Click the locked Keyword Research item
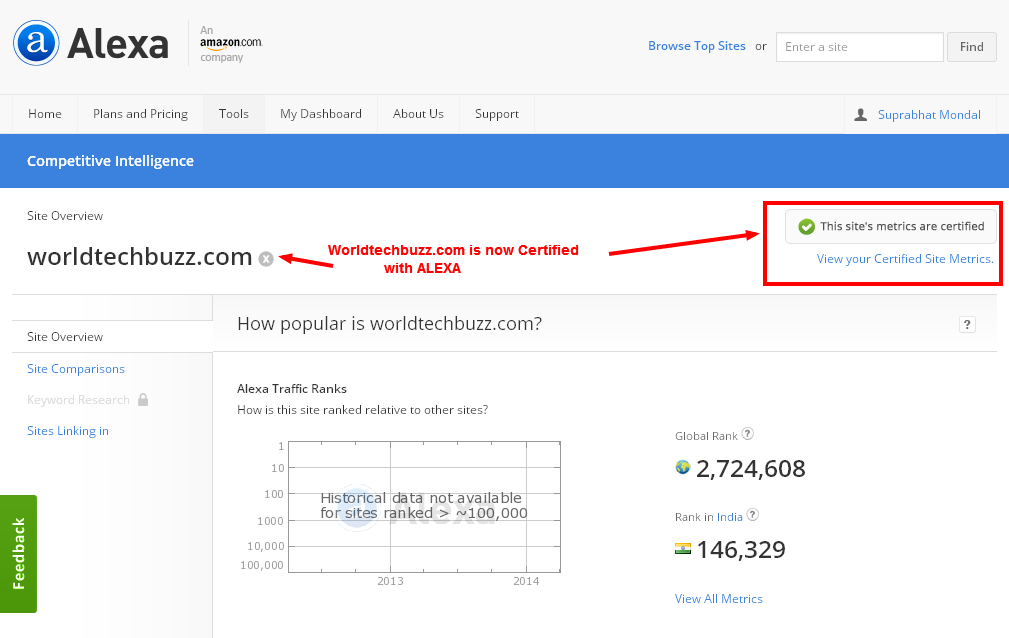 [79, 400]
